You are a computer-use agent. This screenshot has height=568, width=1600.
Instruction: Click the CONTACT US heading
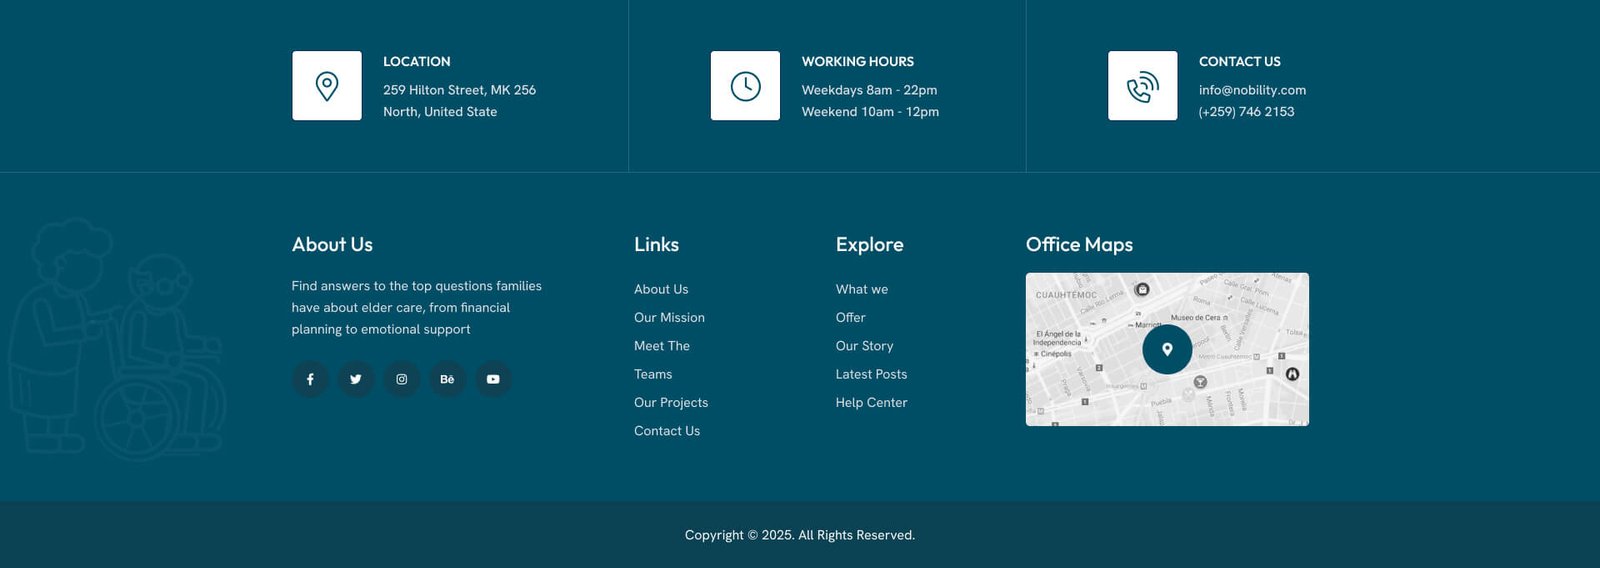coord(1240,62)
